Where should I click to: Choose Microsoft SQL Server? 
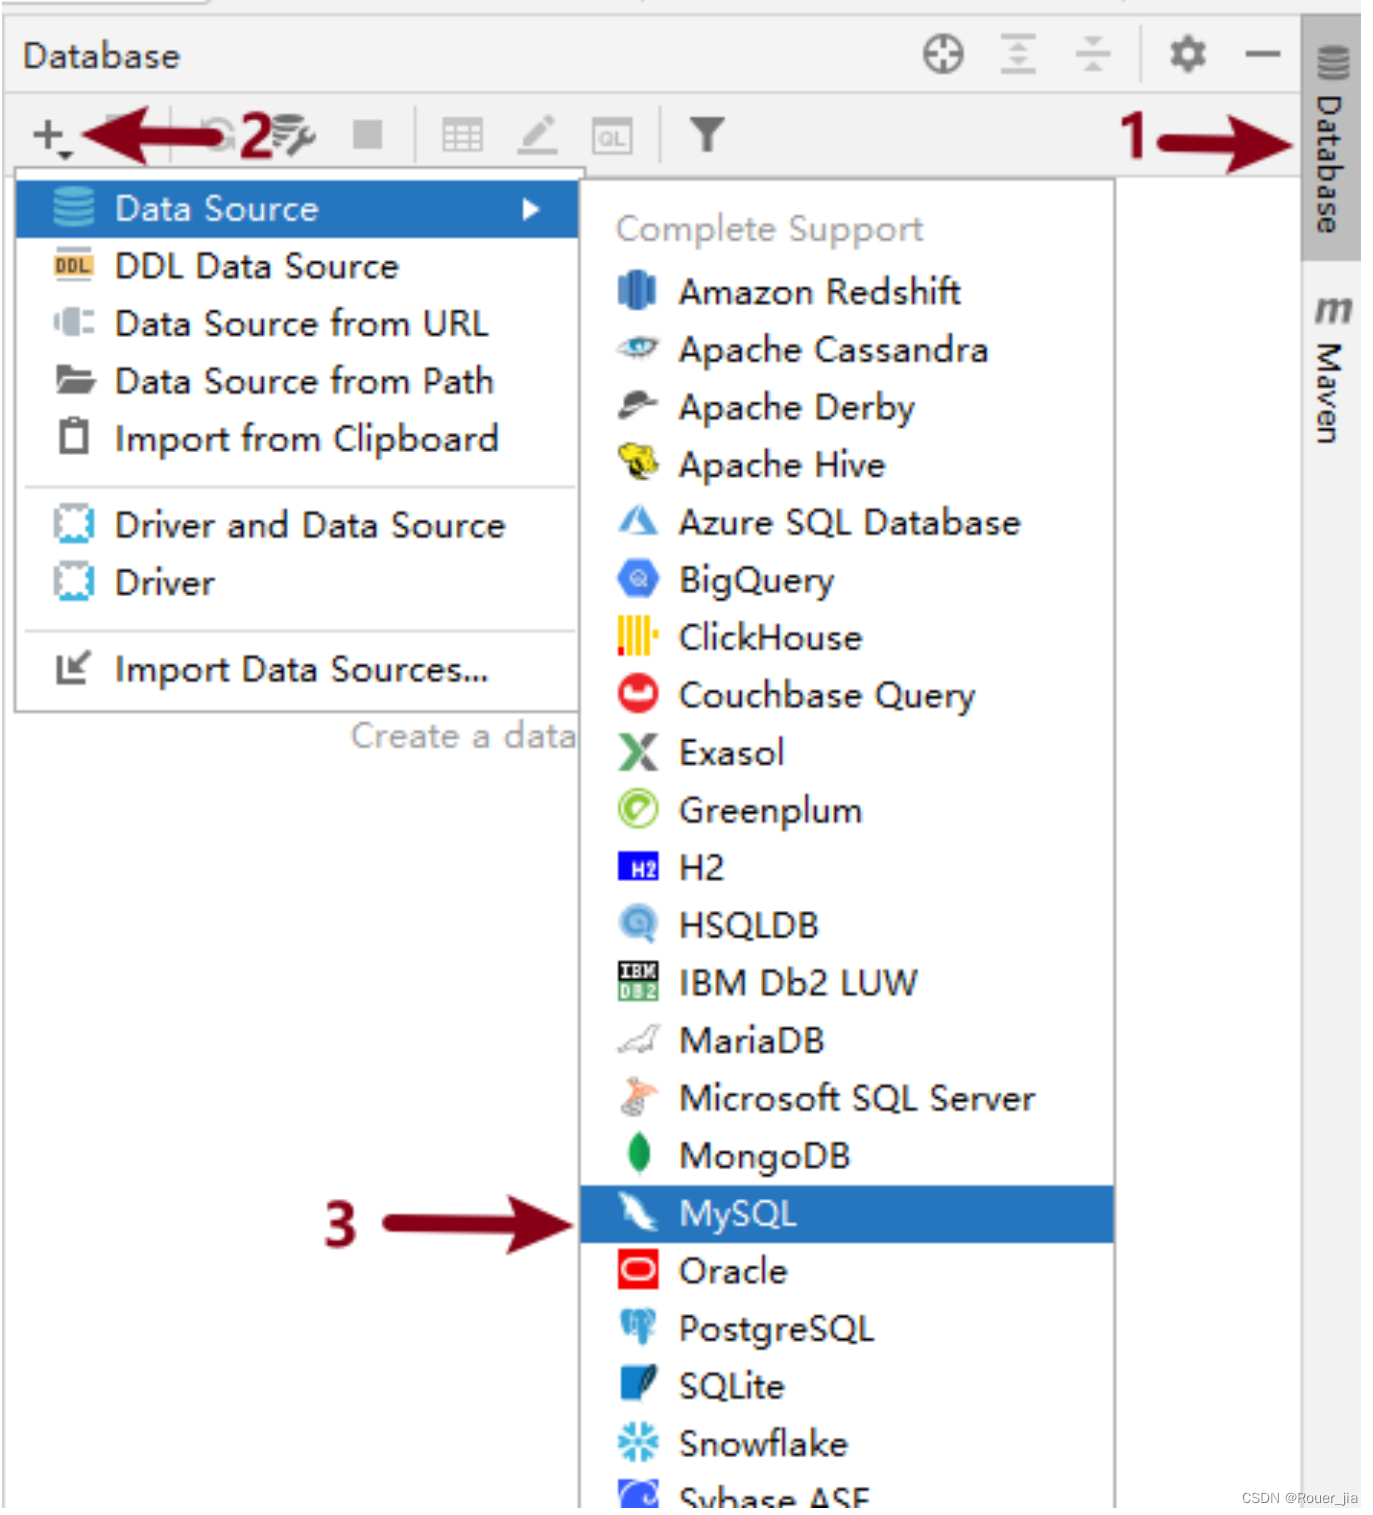click(846, 1098)
